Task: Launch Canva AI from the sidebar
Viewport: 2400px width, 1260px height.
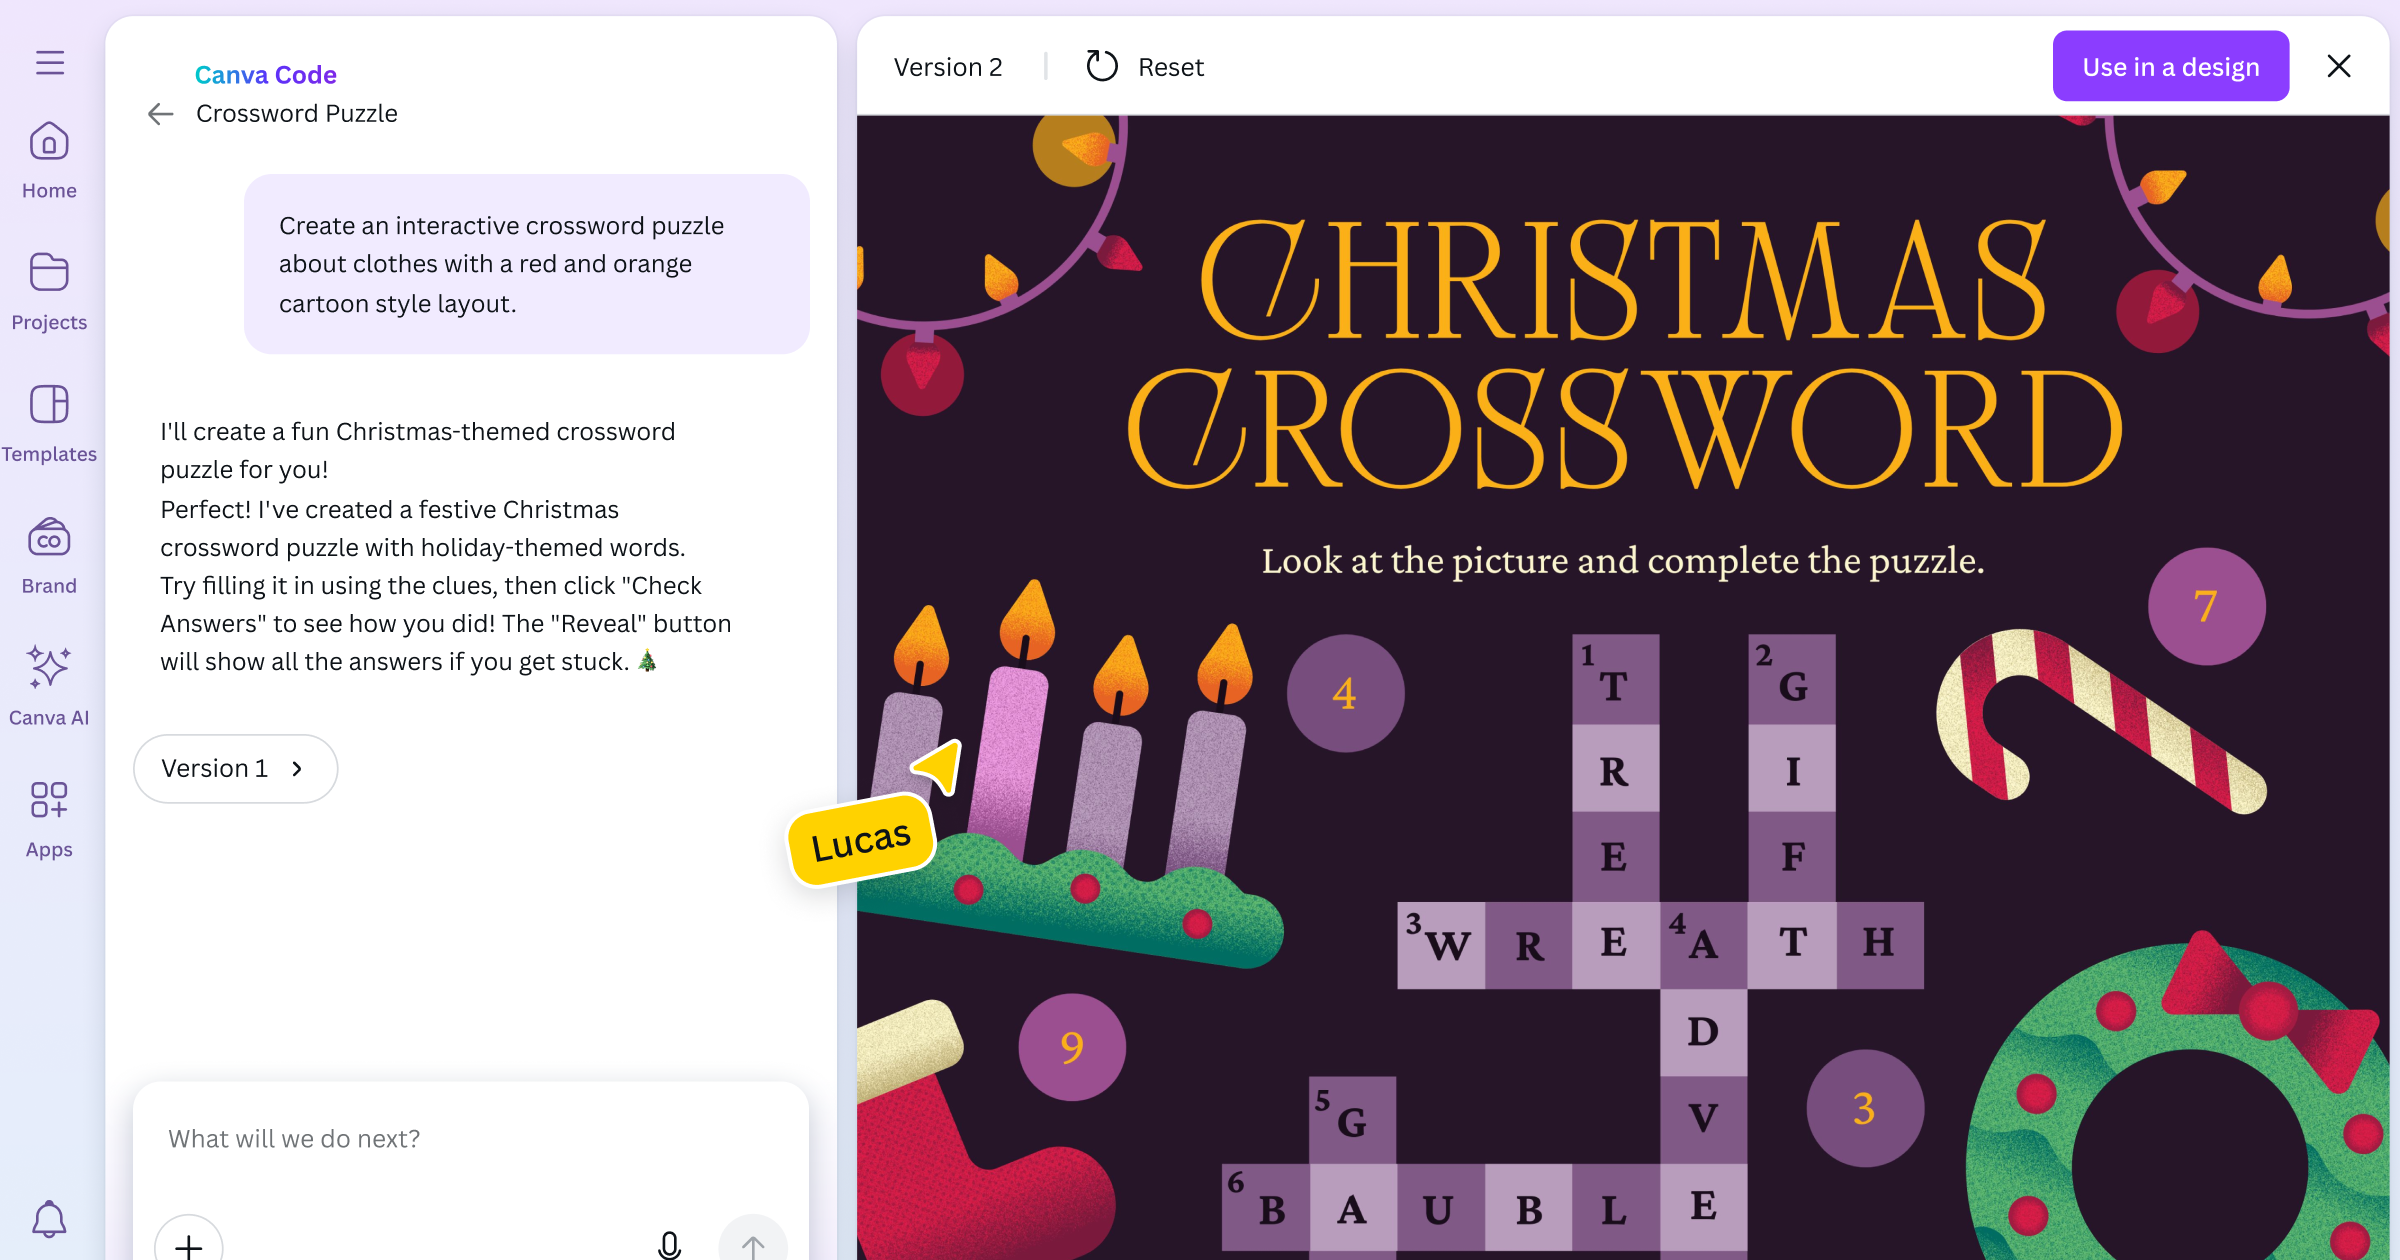Action: tap(48, 684)
